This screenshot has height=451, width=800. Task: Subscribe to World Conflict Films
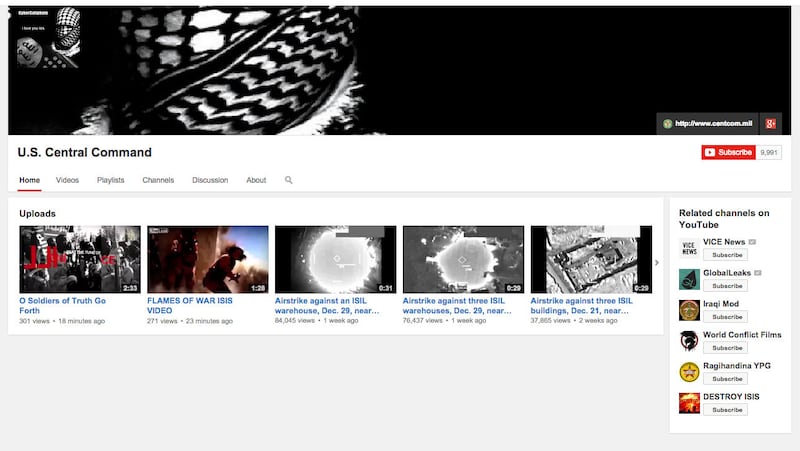[x=726, y=348]
